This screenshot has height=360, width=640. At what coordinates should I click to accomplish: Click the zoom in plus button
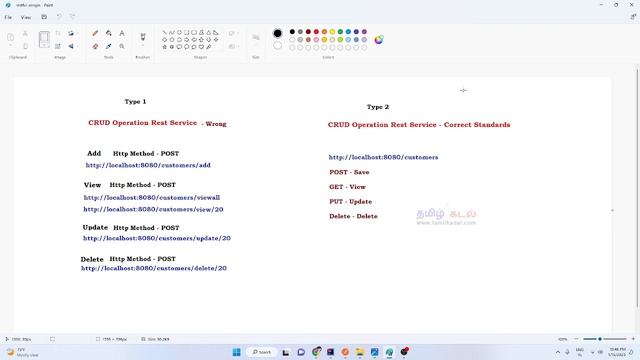633,339
